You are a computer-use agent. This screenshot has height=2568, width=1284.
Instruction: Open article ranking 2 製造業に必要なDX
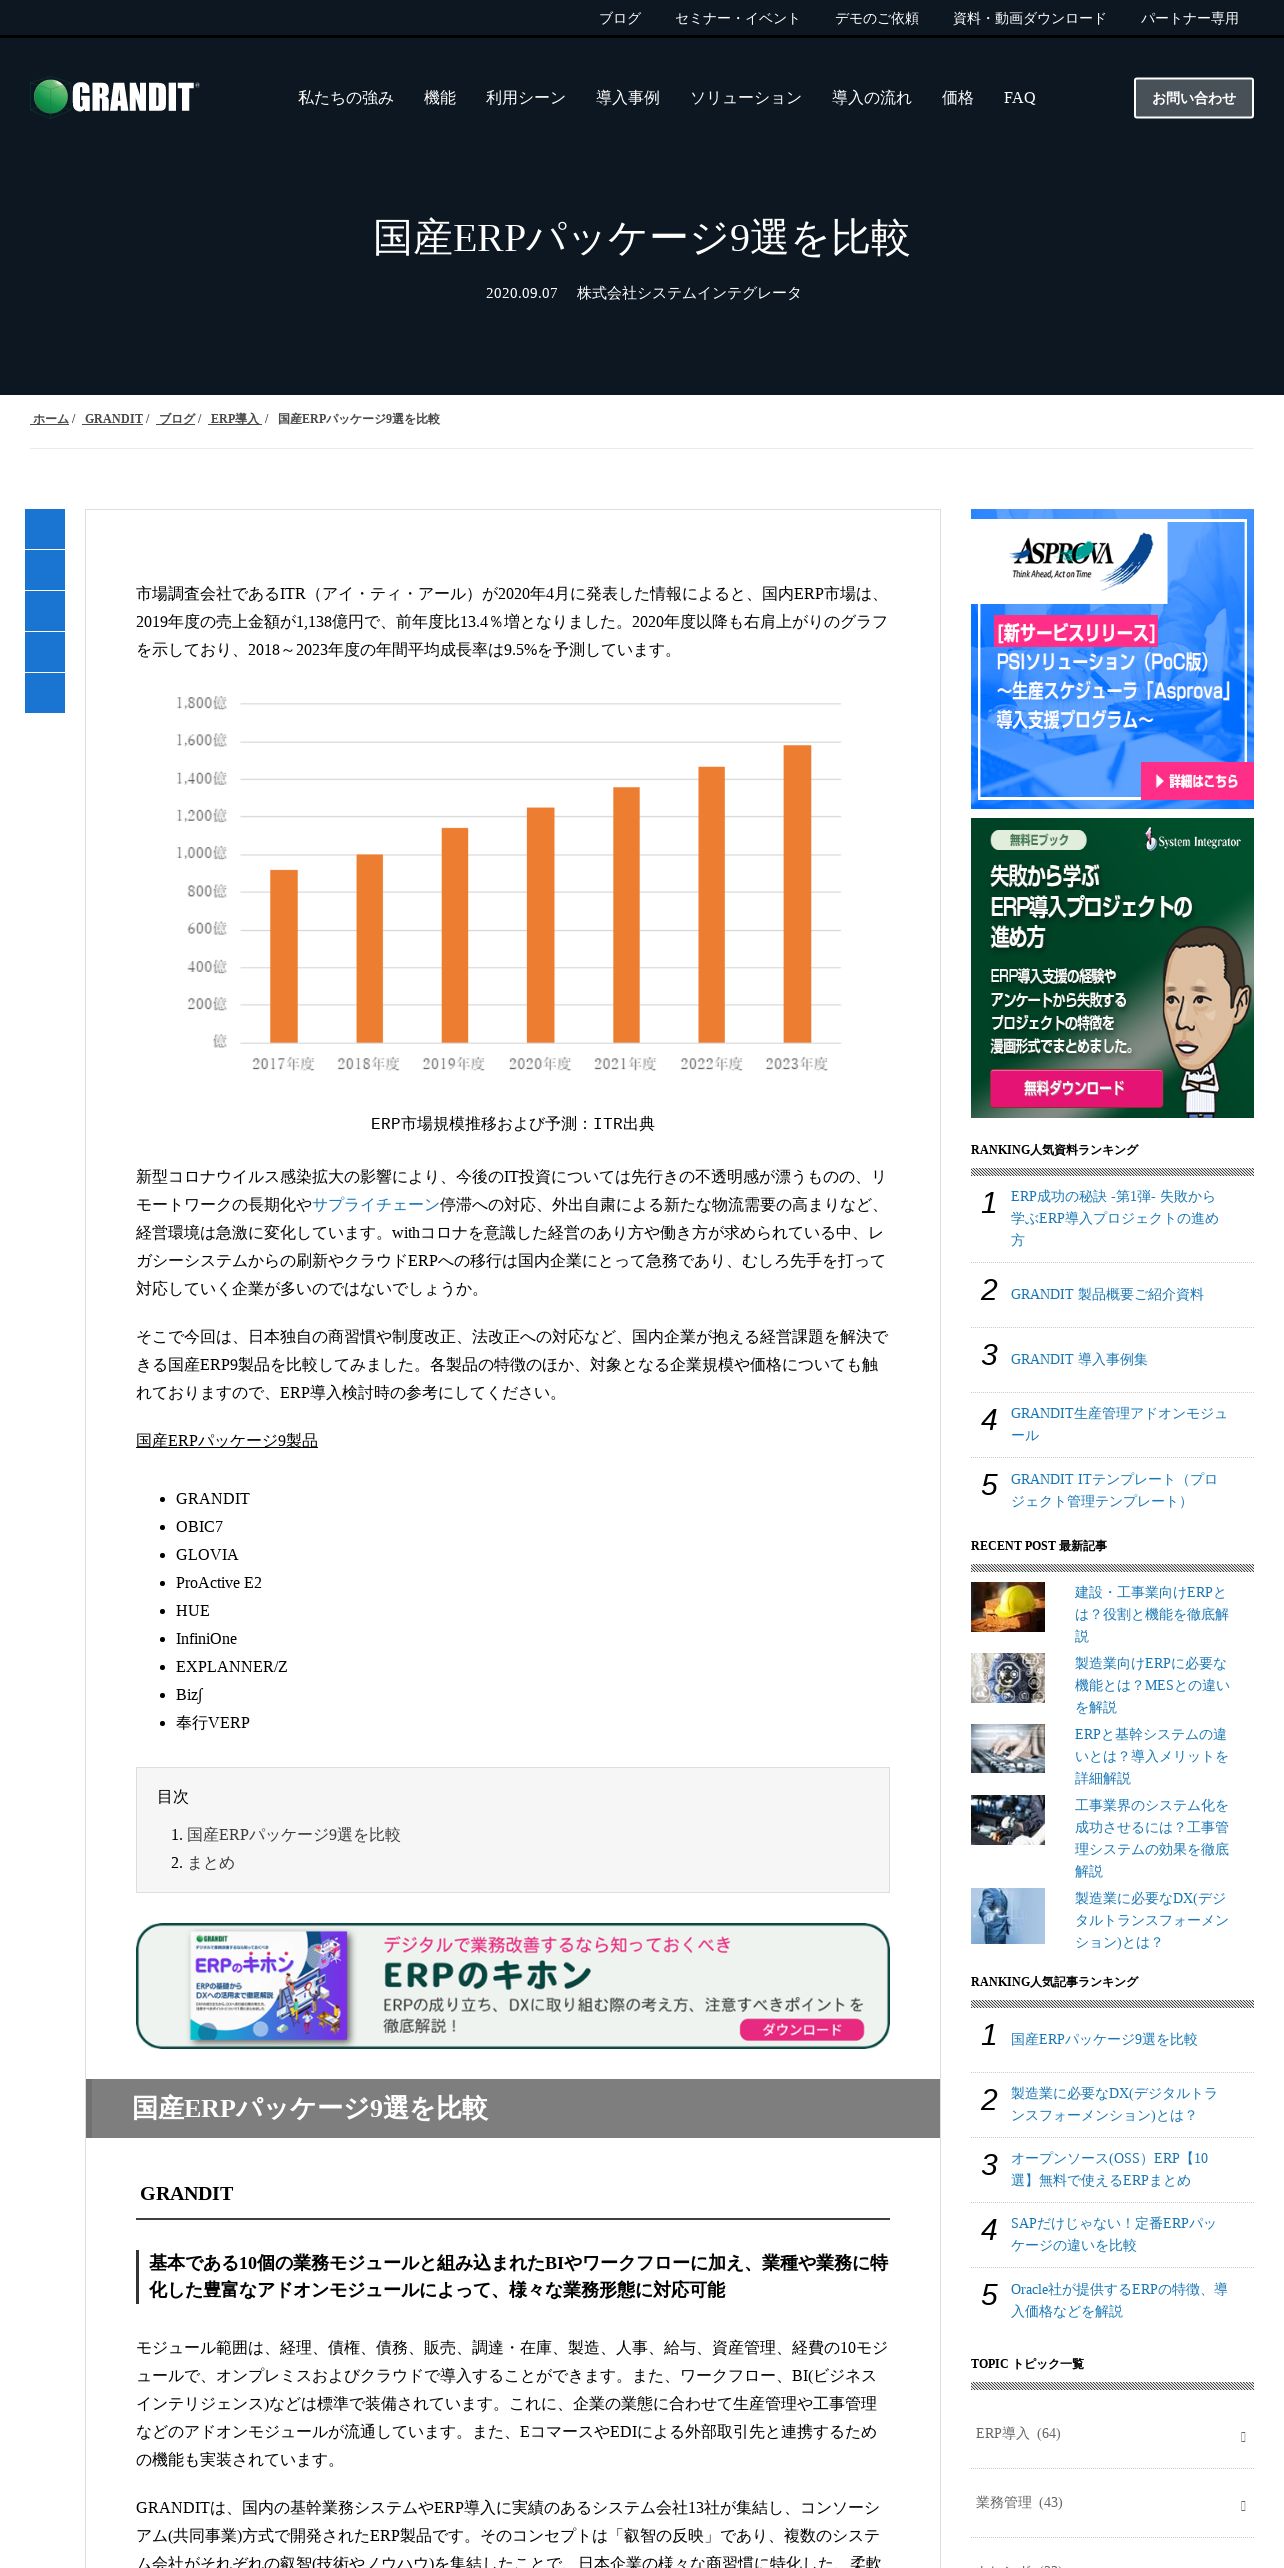[1114, 2104]
